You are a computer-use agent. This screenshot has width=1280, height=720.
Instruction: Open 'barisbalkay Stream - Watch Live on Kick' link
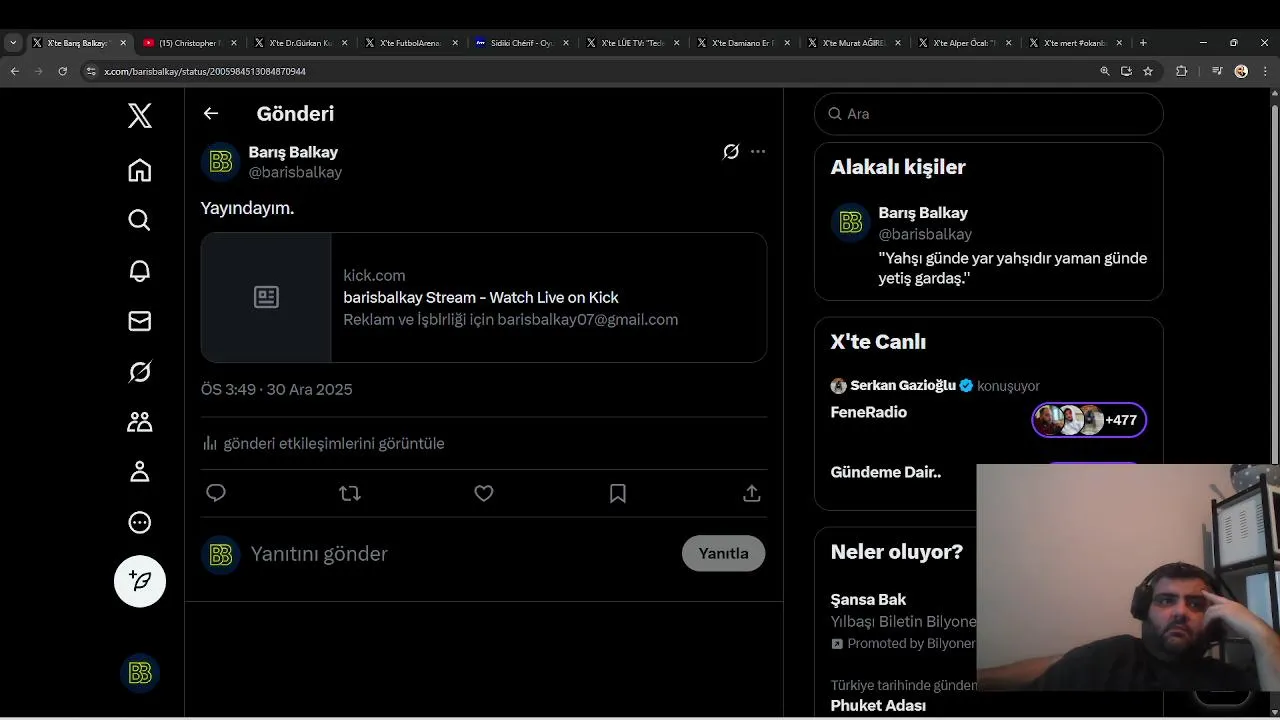point(481,297)
